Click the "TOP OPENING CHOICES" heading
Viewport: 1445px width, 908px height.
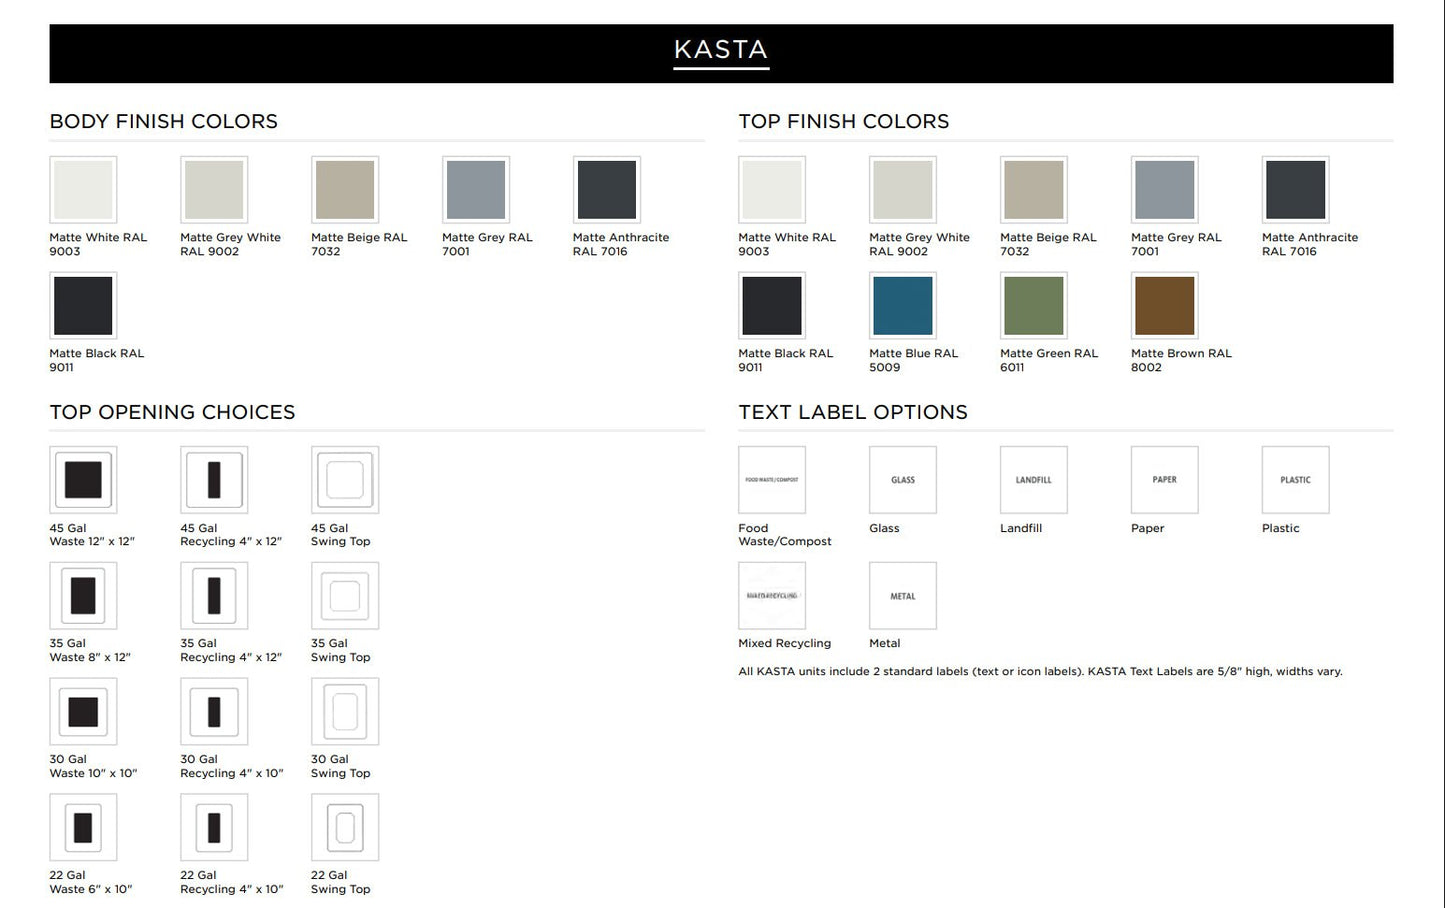tap(173, 413)
